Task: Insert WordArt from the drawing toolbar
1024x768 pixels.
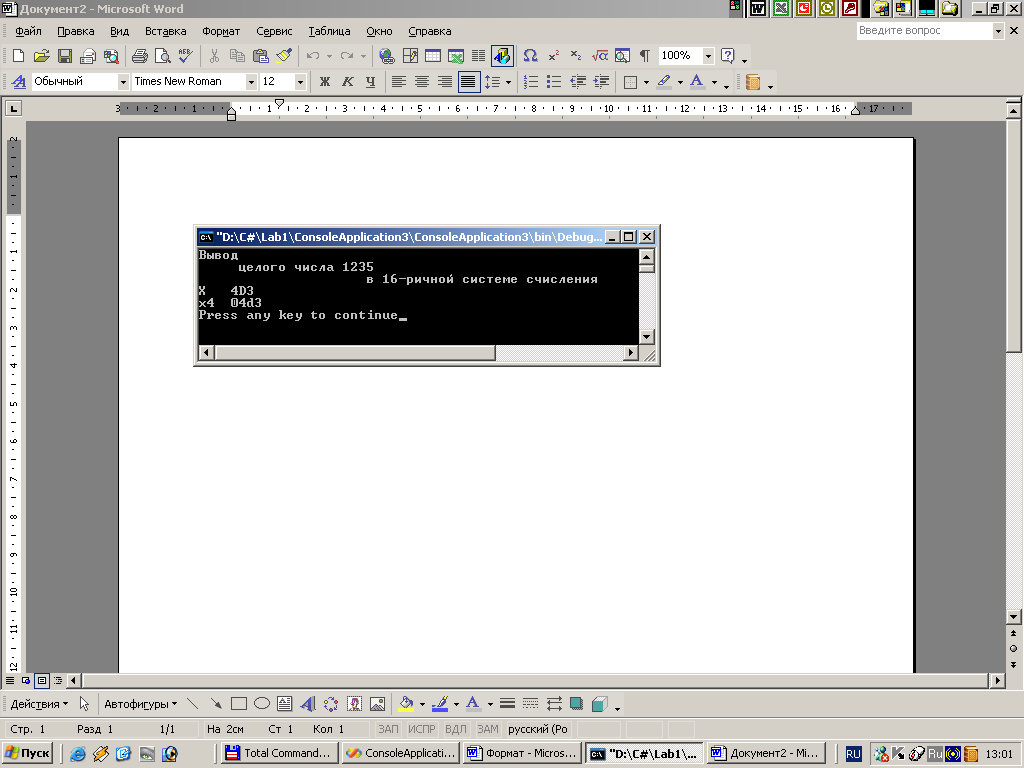Action: pos(308,704)
